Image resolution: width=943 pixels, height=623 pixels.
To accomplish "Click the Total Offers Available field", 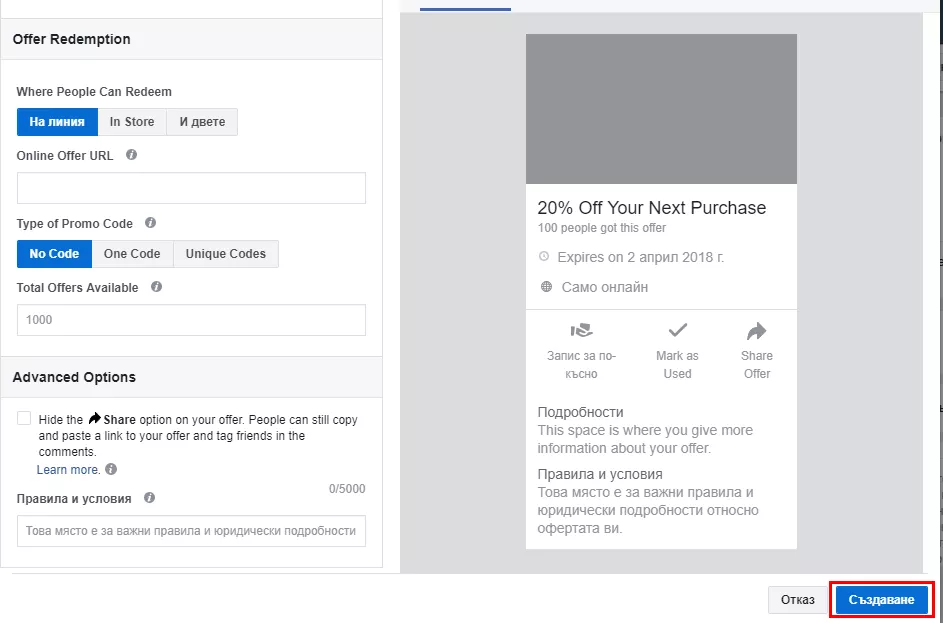I will (191, 320).
